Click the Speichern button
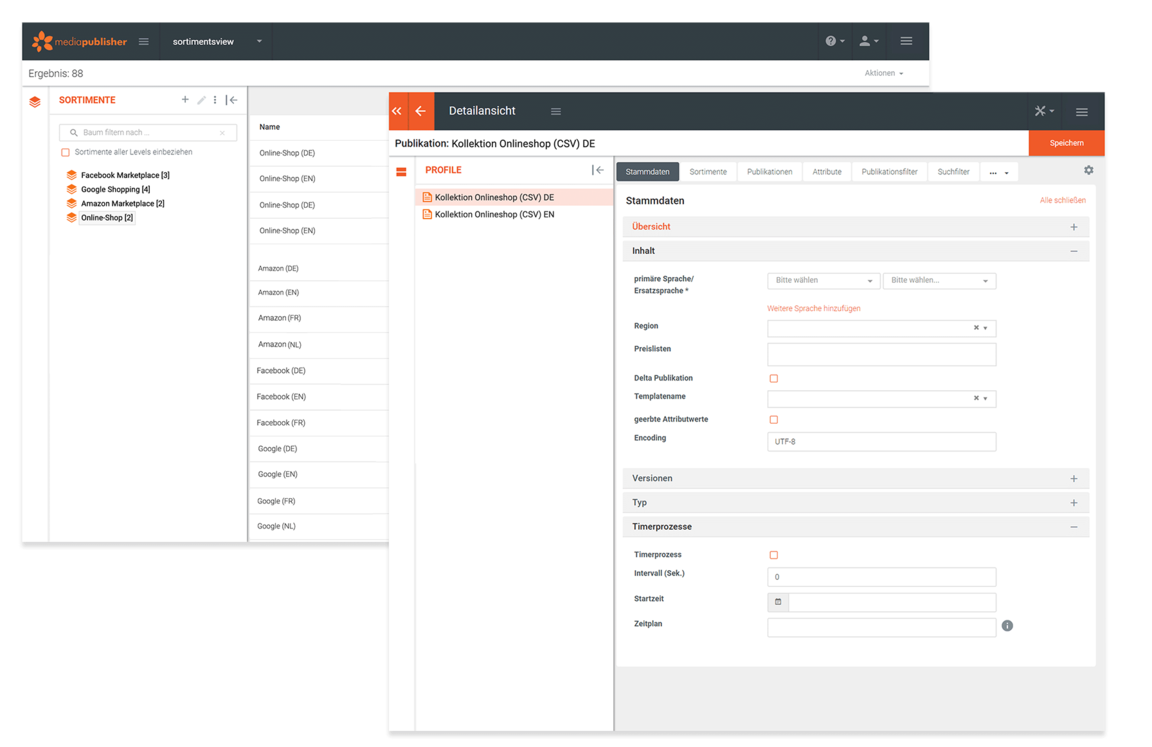Screen dimensions: 1152x747 1066,143
